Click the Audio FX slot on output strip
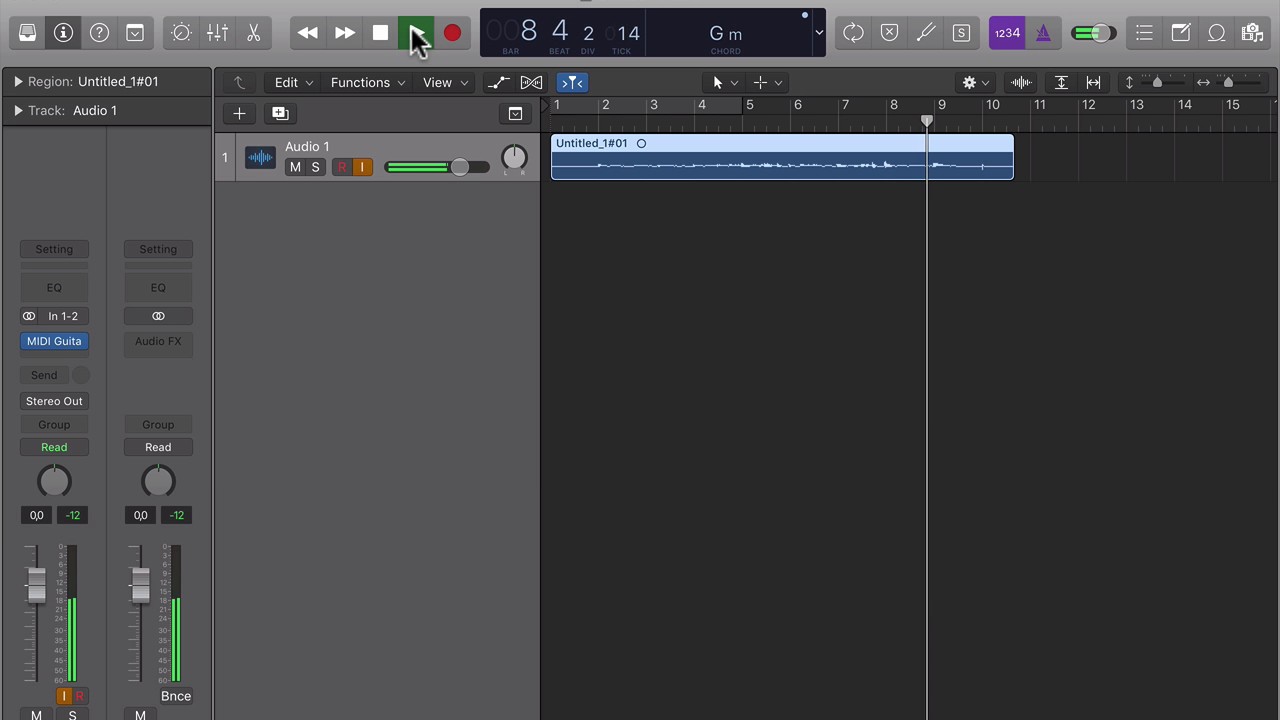This screenshot has width=1280, height=720. coord(158,341)
